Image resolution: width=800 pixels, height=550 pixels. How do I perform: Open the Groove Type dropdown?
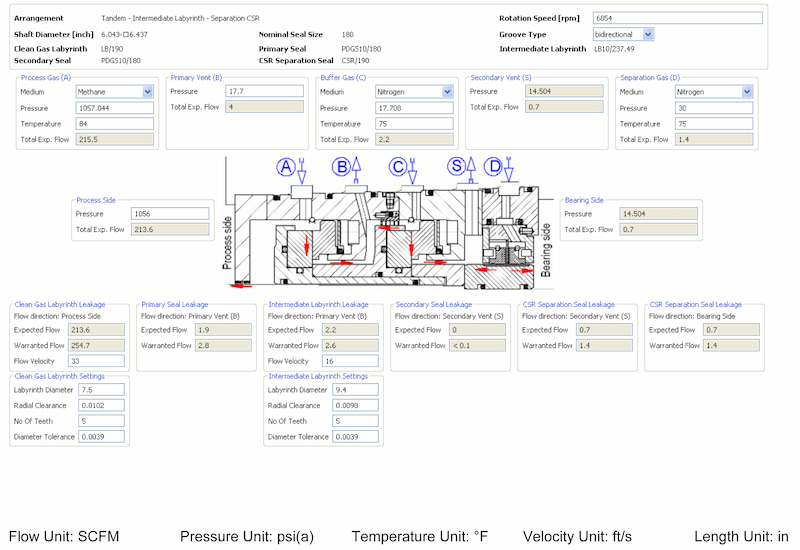(648, 34)
